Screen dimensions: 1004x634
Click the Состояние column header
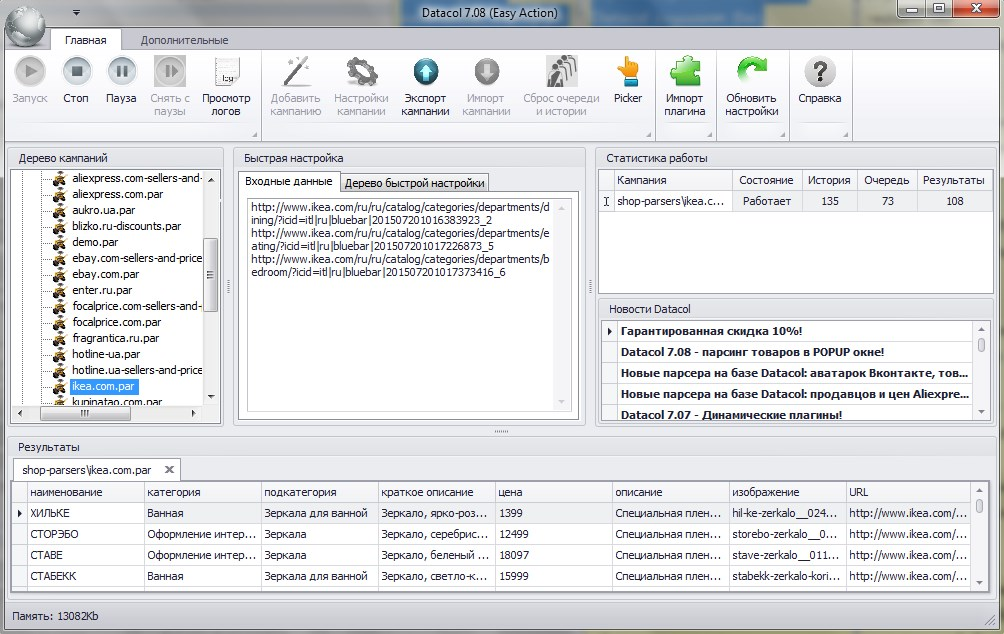(766, 180)
